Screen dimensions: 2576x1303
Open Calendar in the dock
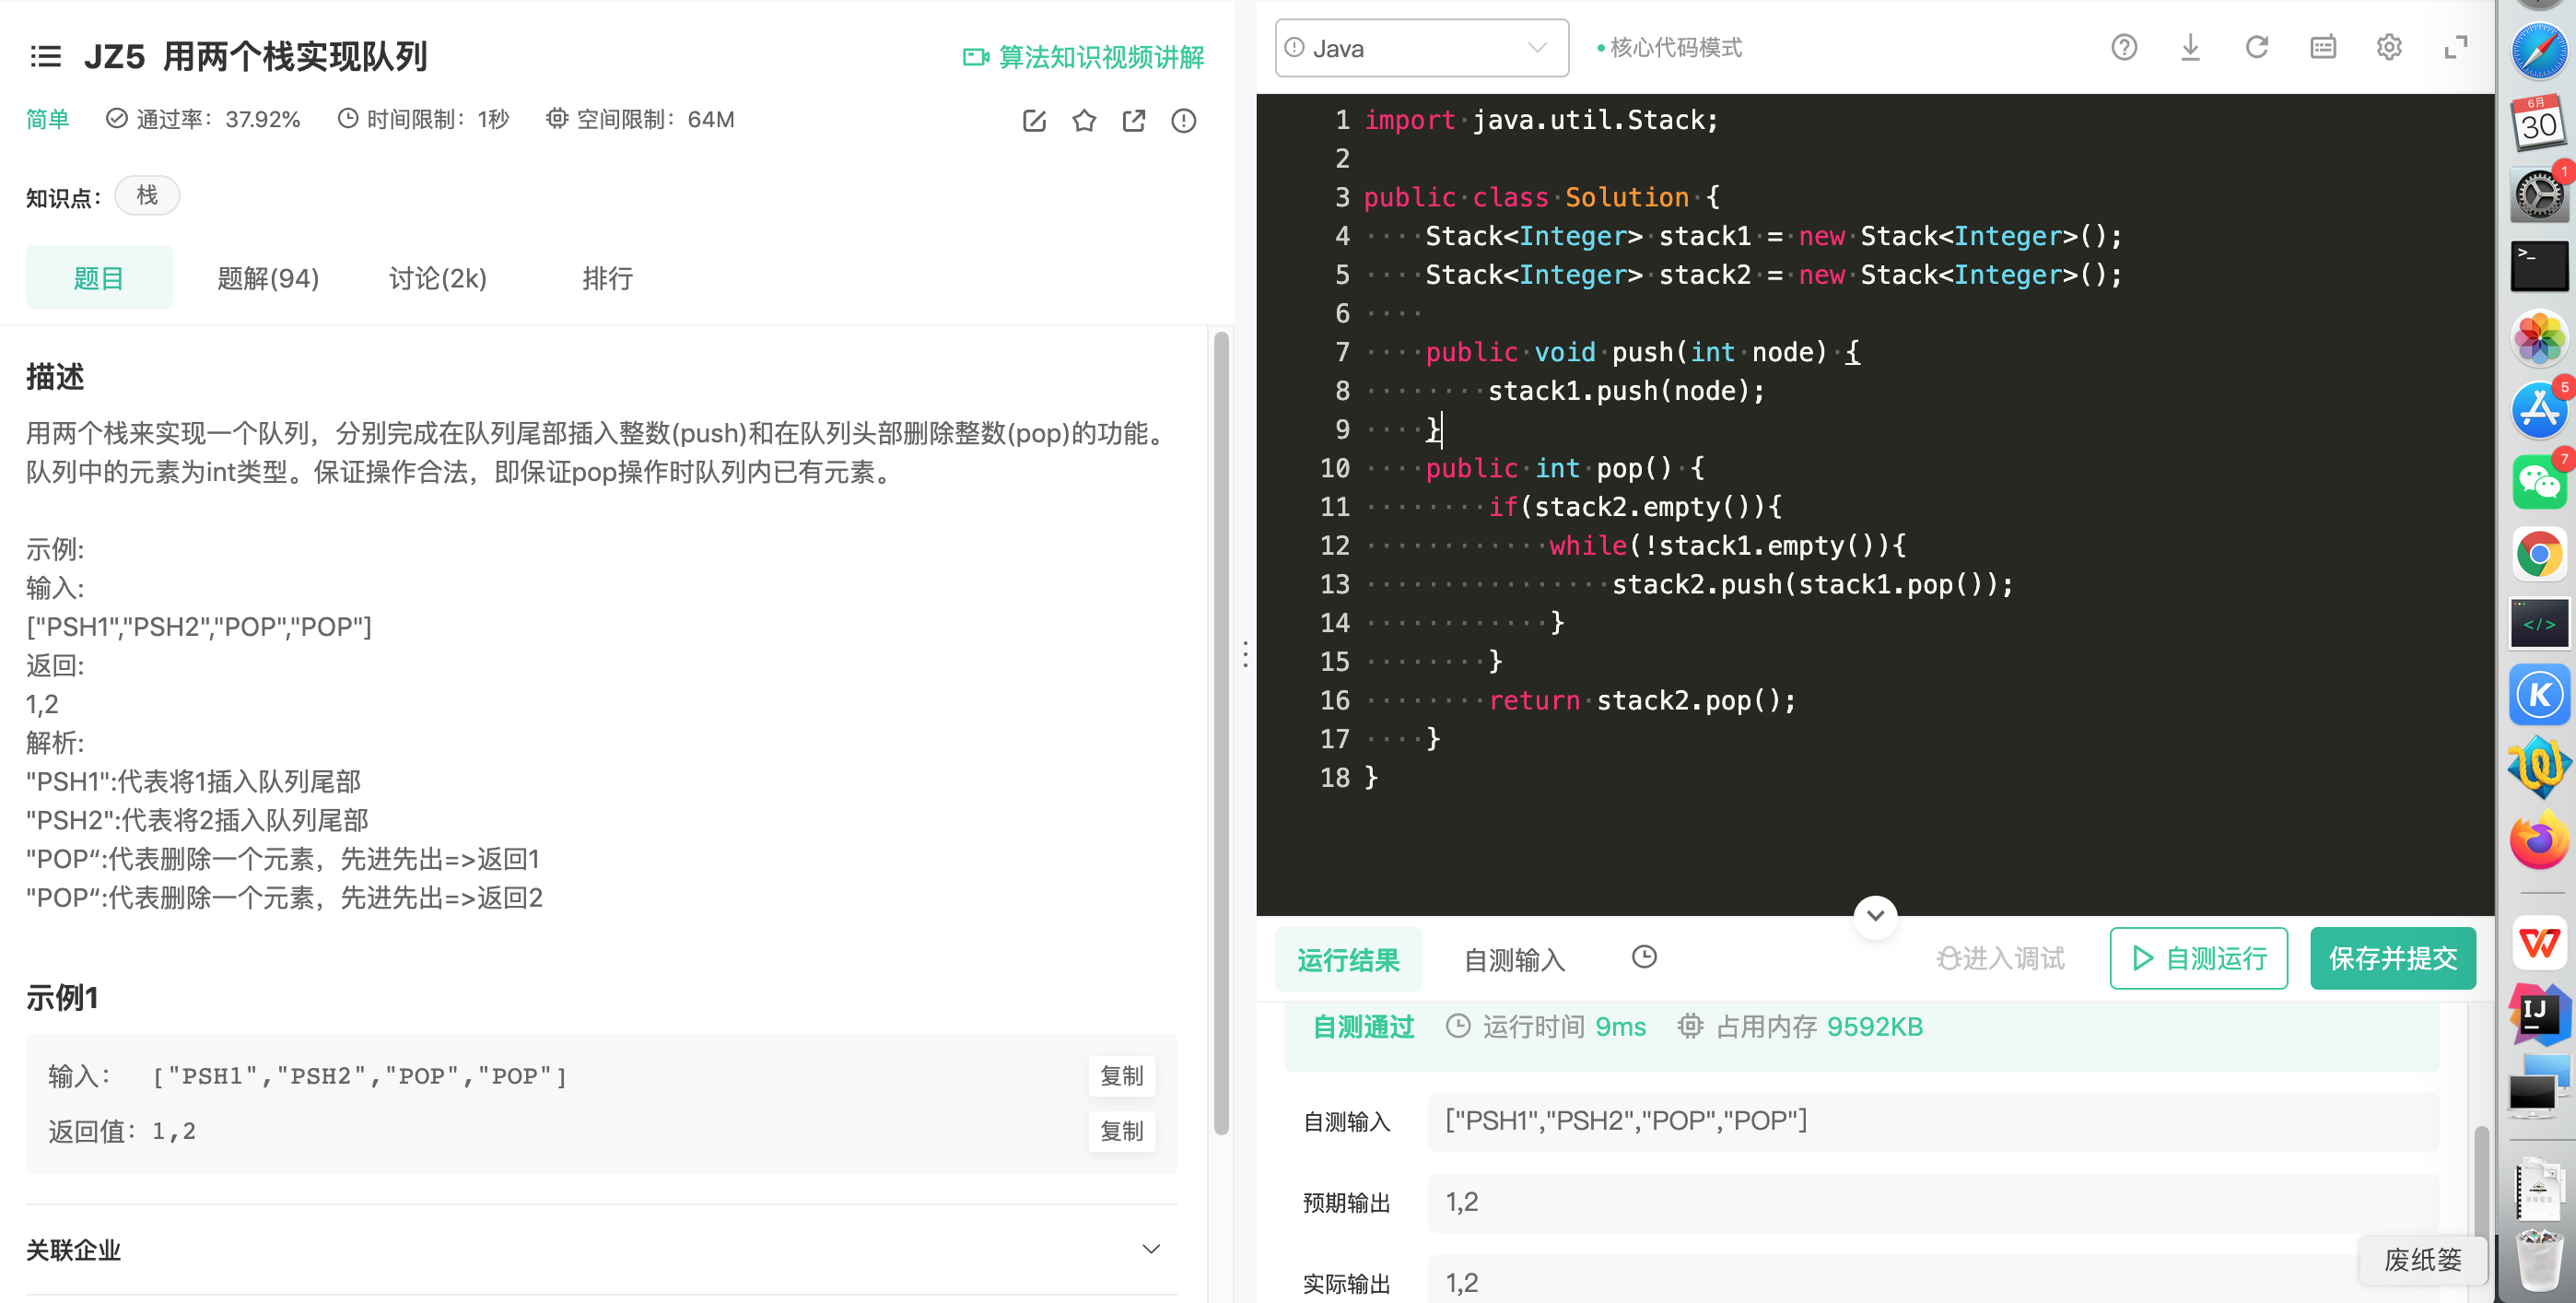2539,122
